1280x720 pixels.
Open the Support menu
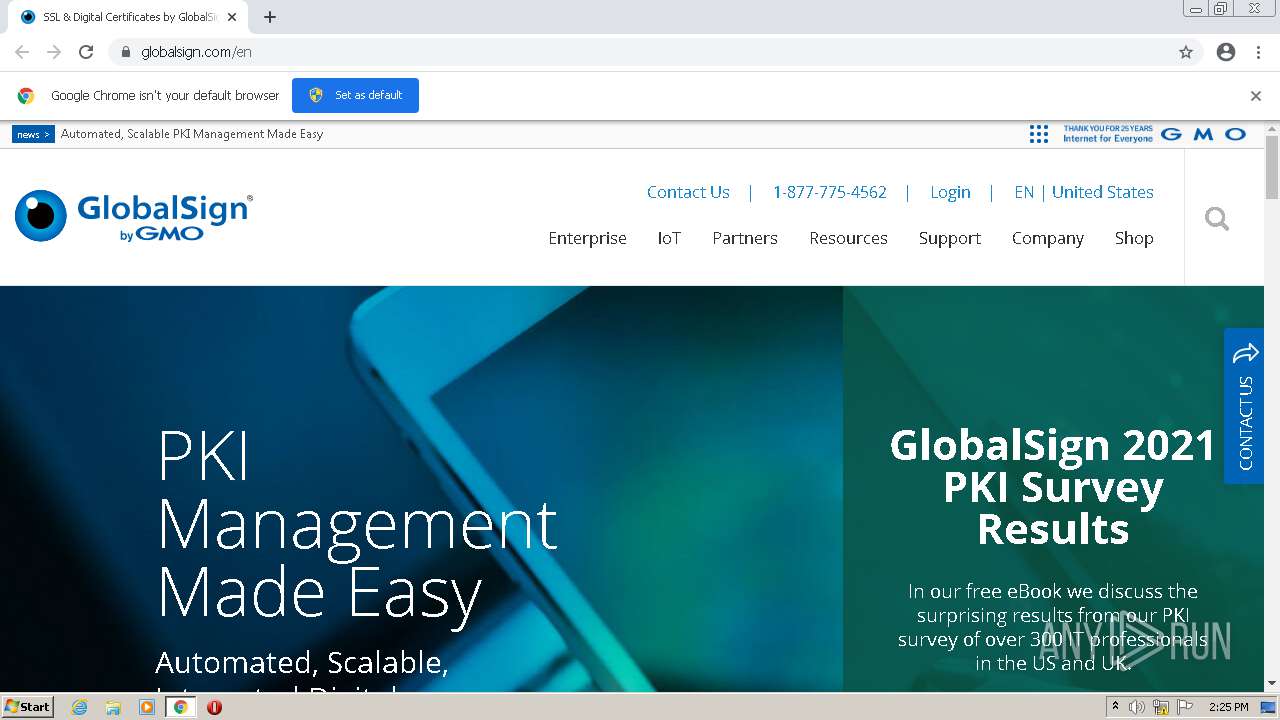click(x=950, y=238)
